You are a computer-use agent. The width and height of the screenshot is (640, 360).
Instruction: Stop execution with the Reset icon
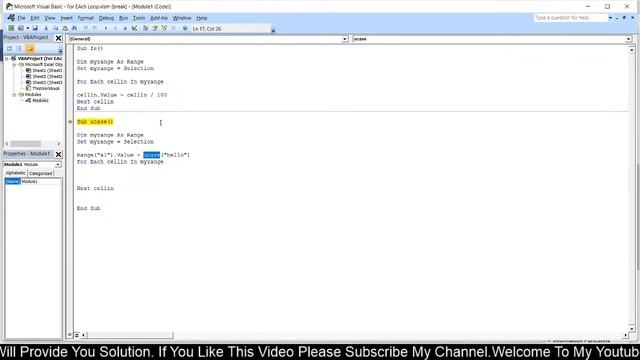pos(125,28)
